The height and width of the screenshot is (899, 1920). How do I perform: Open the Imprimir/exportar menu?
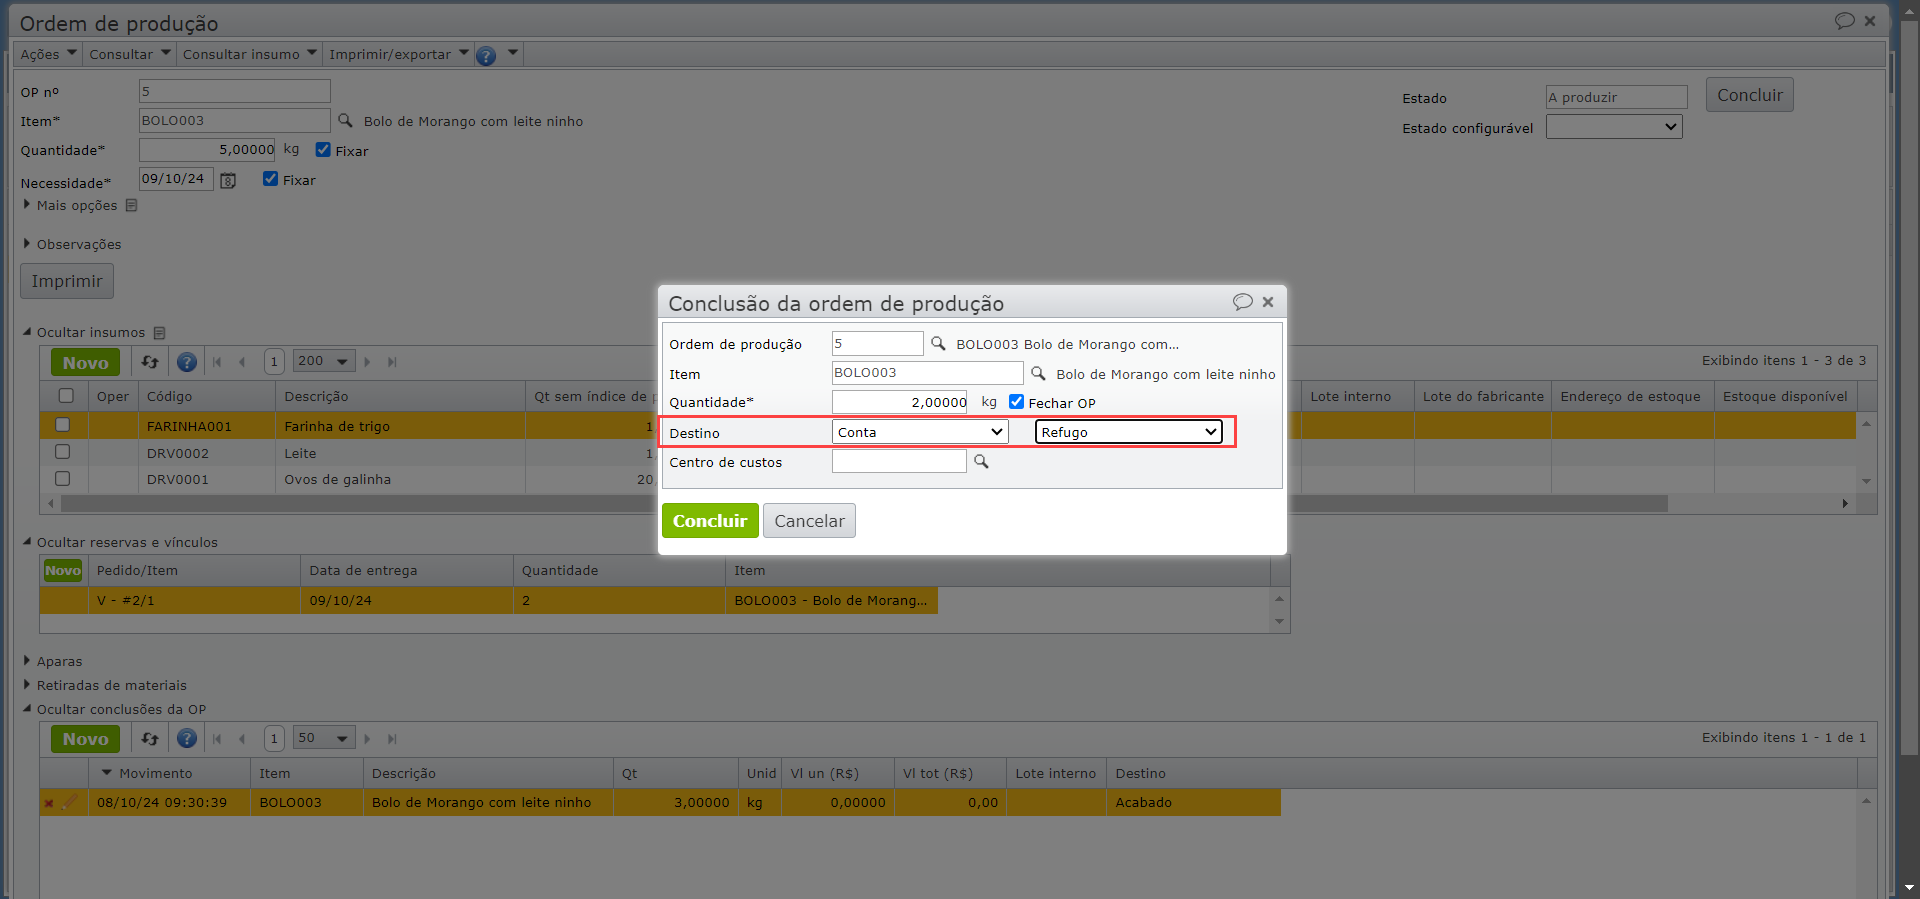[399, 54]
